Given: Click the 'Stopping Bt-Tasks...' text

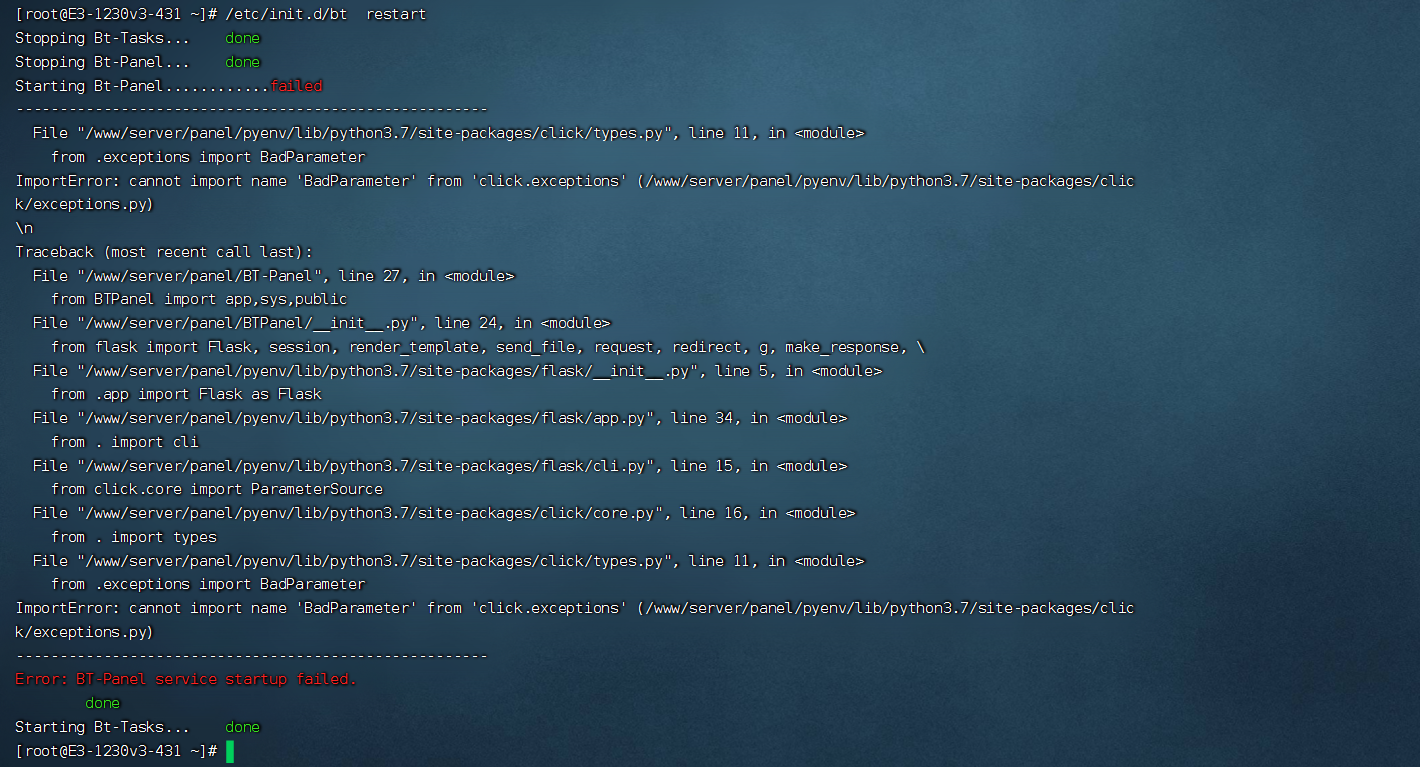Looking at the screenshot, I should (x=102, y=38).
